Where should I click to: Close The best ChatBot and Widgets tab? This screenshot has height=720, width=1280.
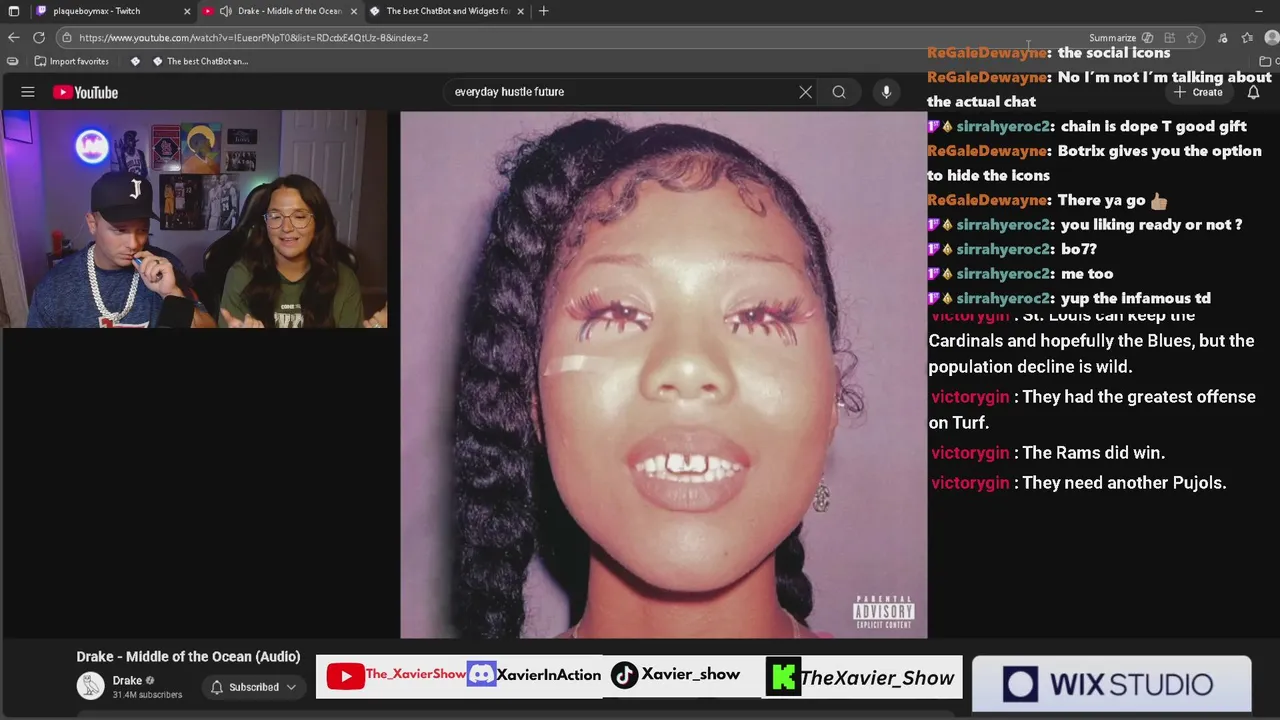point(520,11)
